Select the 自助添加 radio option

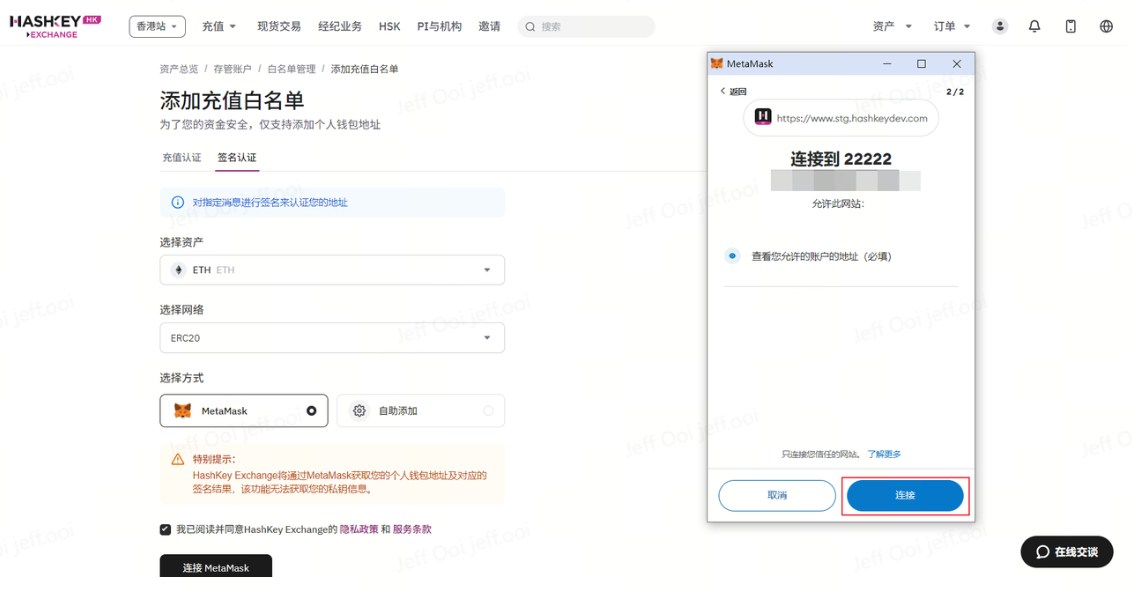488,411
